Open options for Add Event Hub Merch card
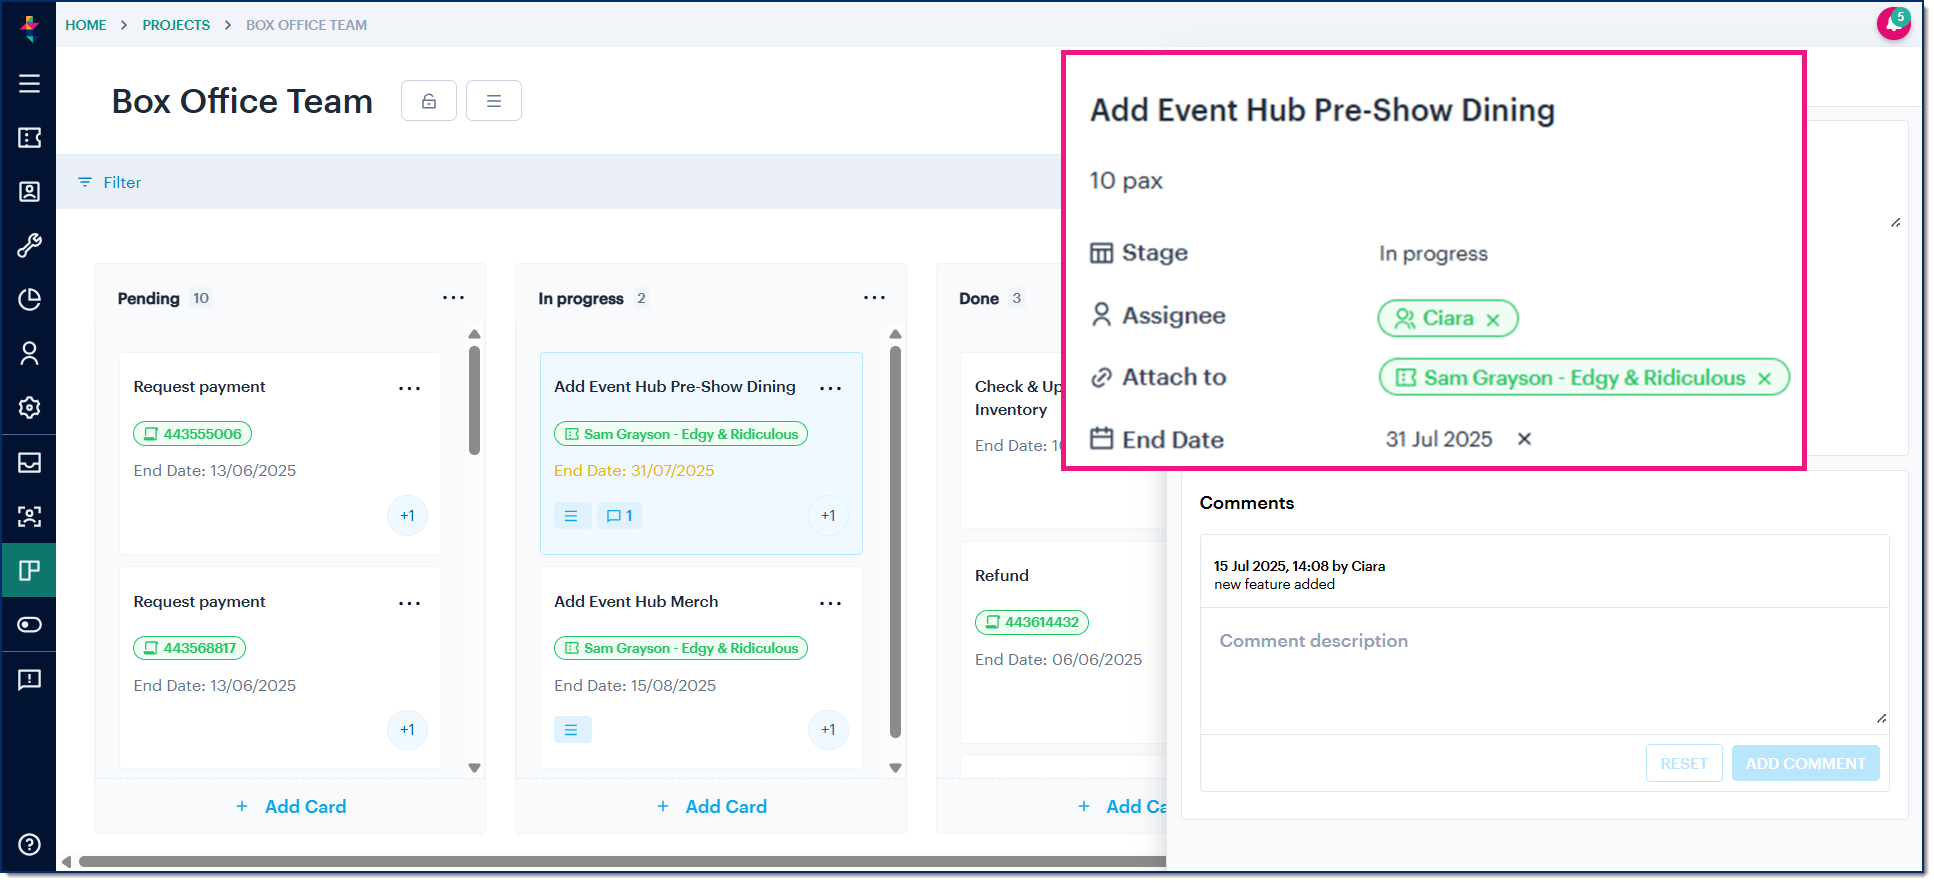1934x883 pixels. (830, 604)
